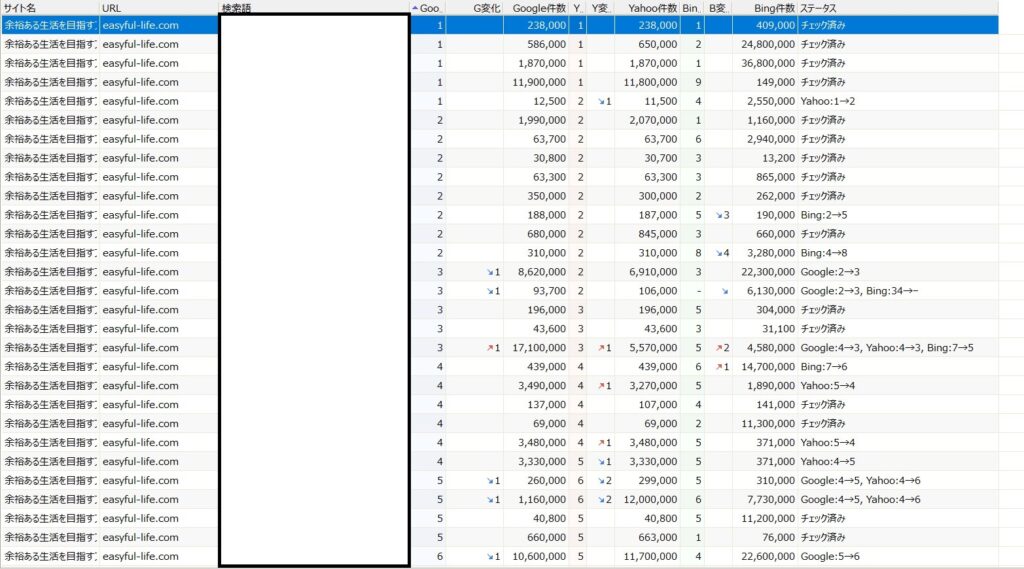The image size is (1024, 569).
Task: Select Google count cell 137,000
Action: click(x=547, y=404)
